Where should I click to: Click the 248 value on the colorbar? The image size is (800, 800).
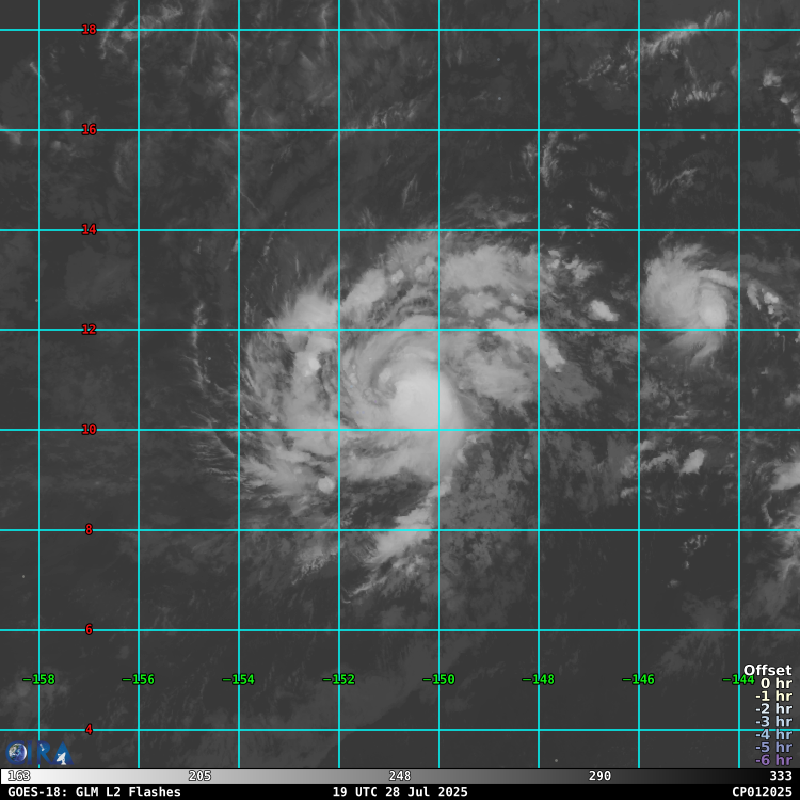tap(400, 776)
